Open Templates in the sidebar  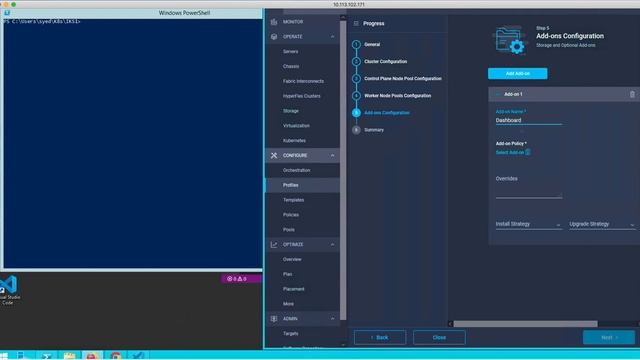(x=293, y=200)
